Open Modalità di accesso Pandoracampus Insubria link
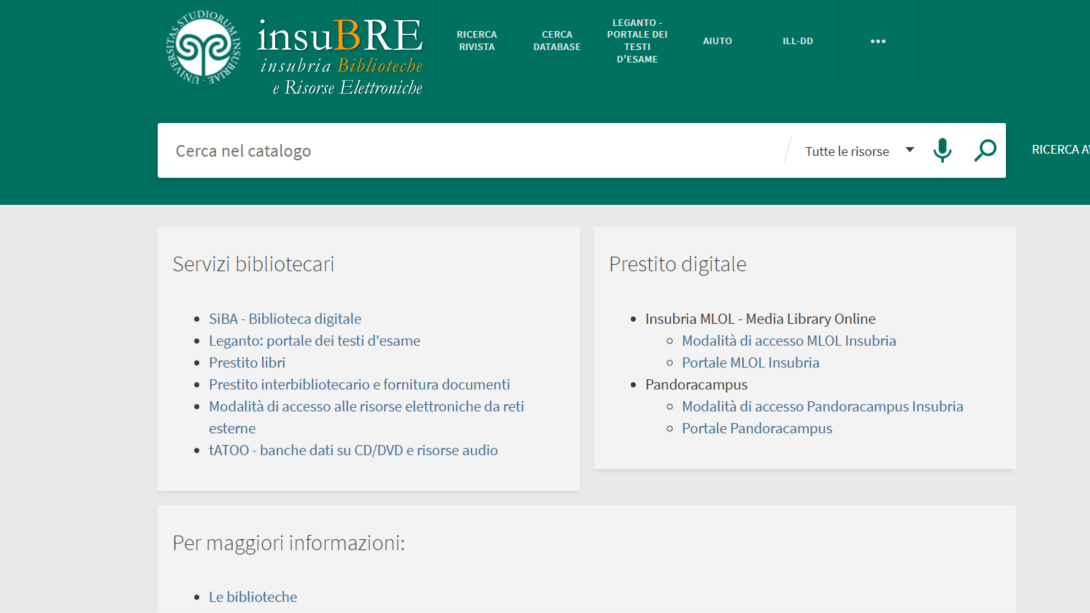This screenshot has height=613, width=1090. coord(822,406)
